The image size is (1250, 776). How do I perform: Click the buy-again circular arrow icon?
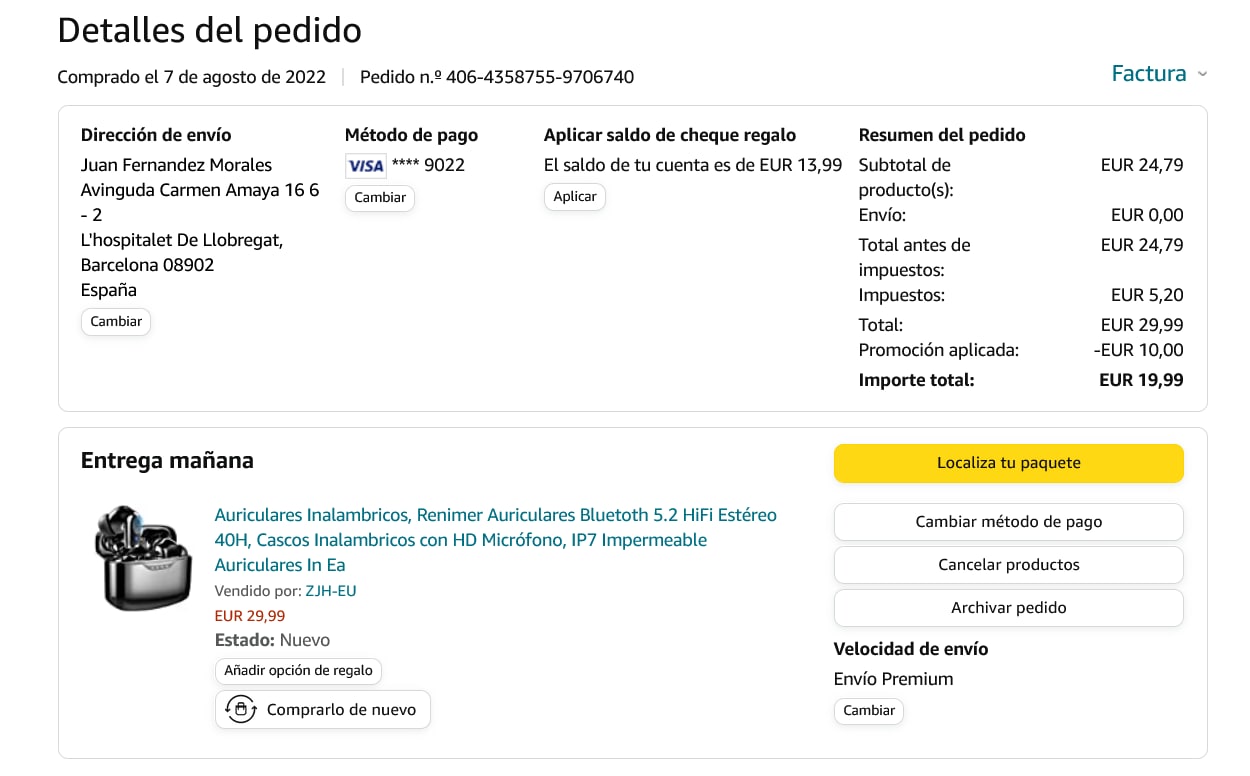click(240, 710)
